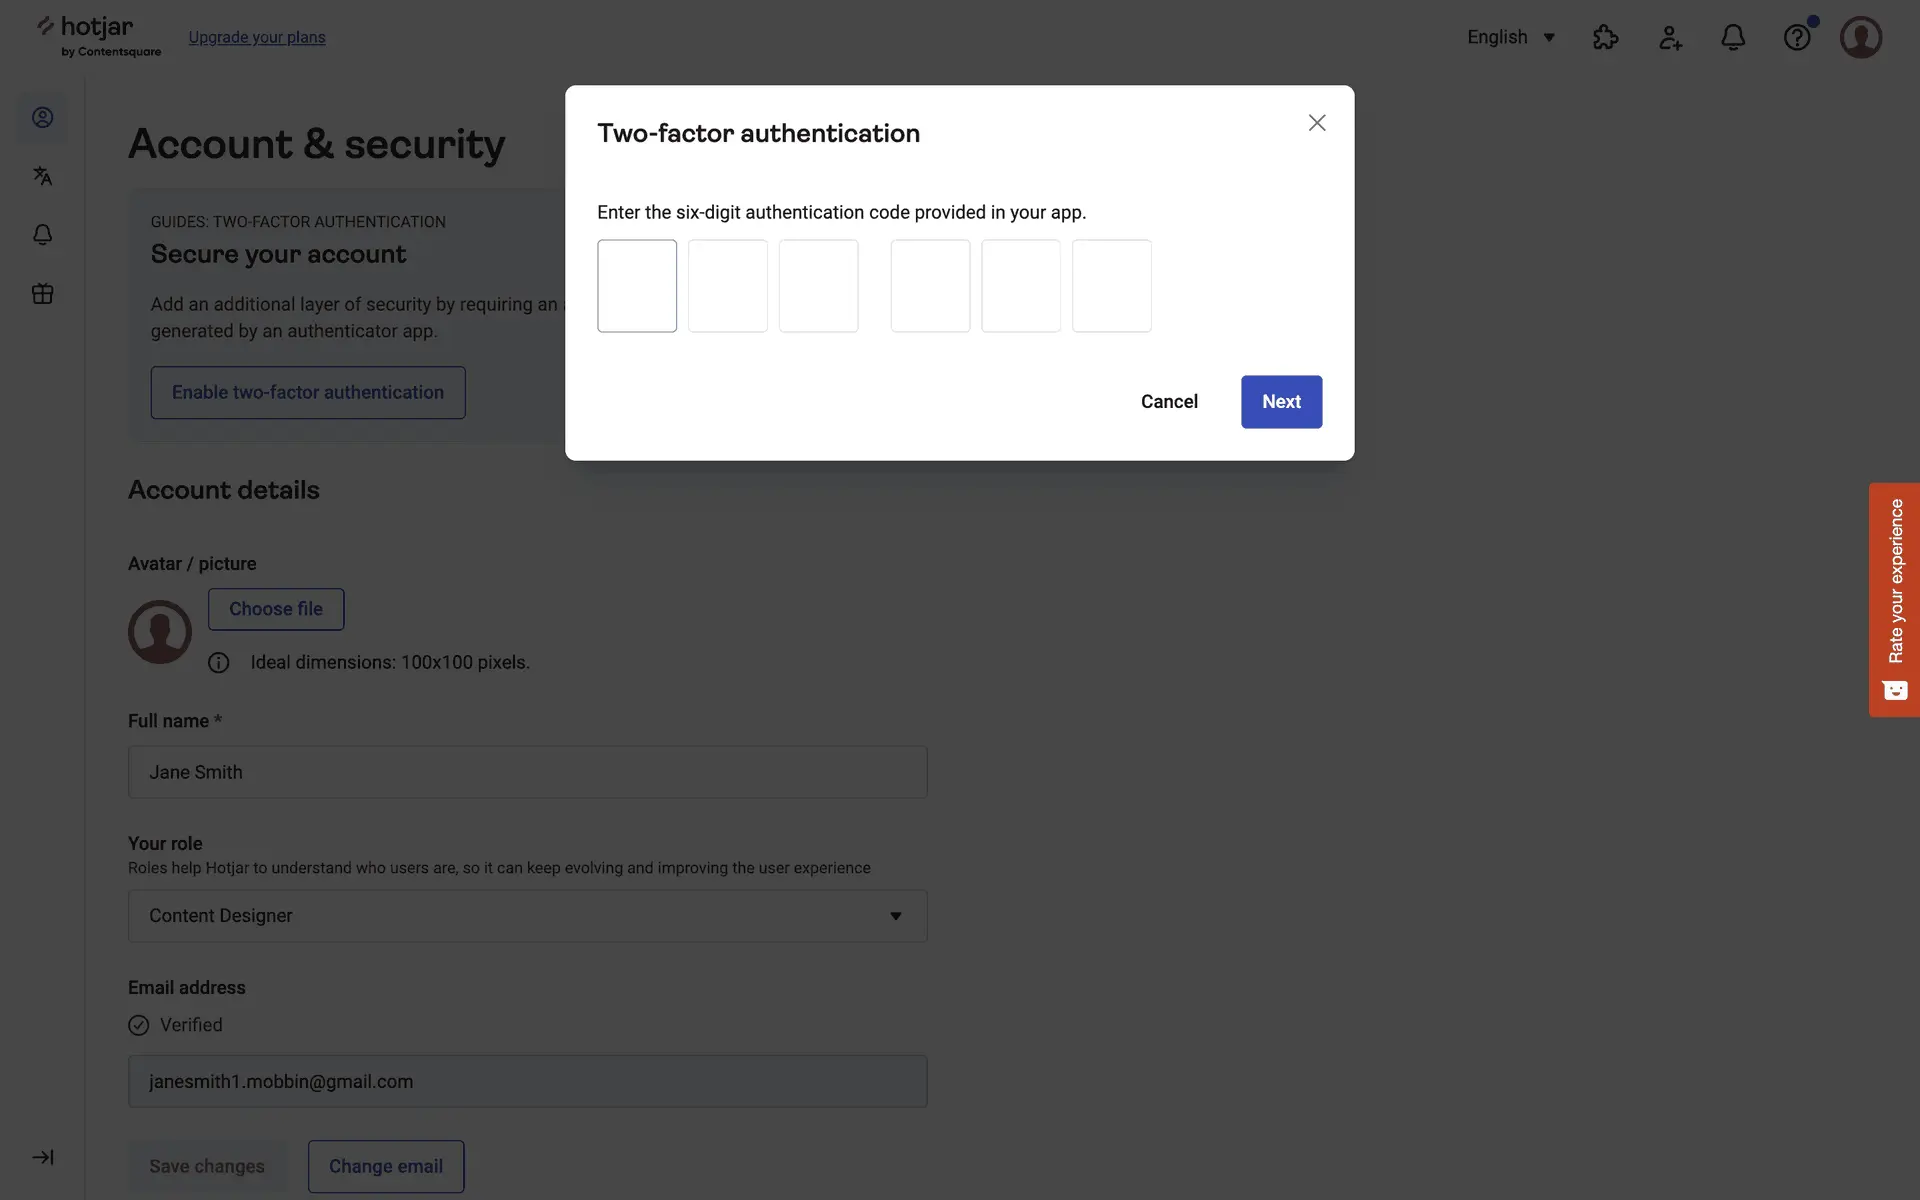
Task: Select sidebar account profile icon
Action: 42,117
